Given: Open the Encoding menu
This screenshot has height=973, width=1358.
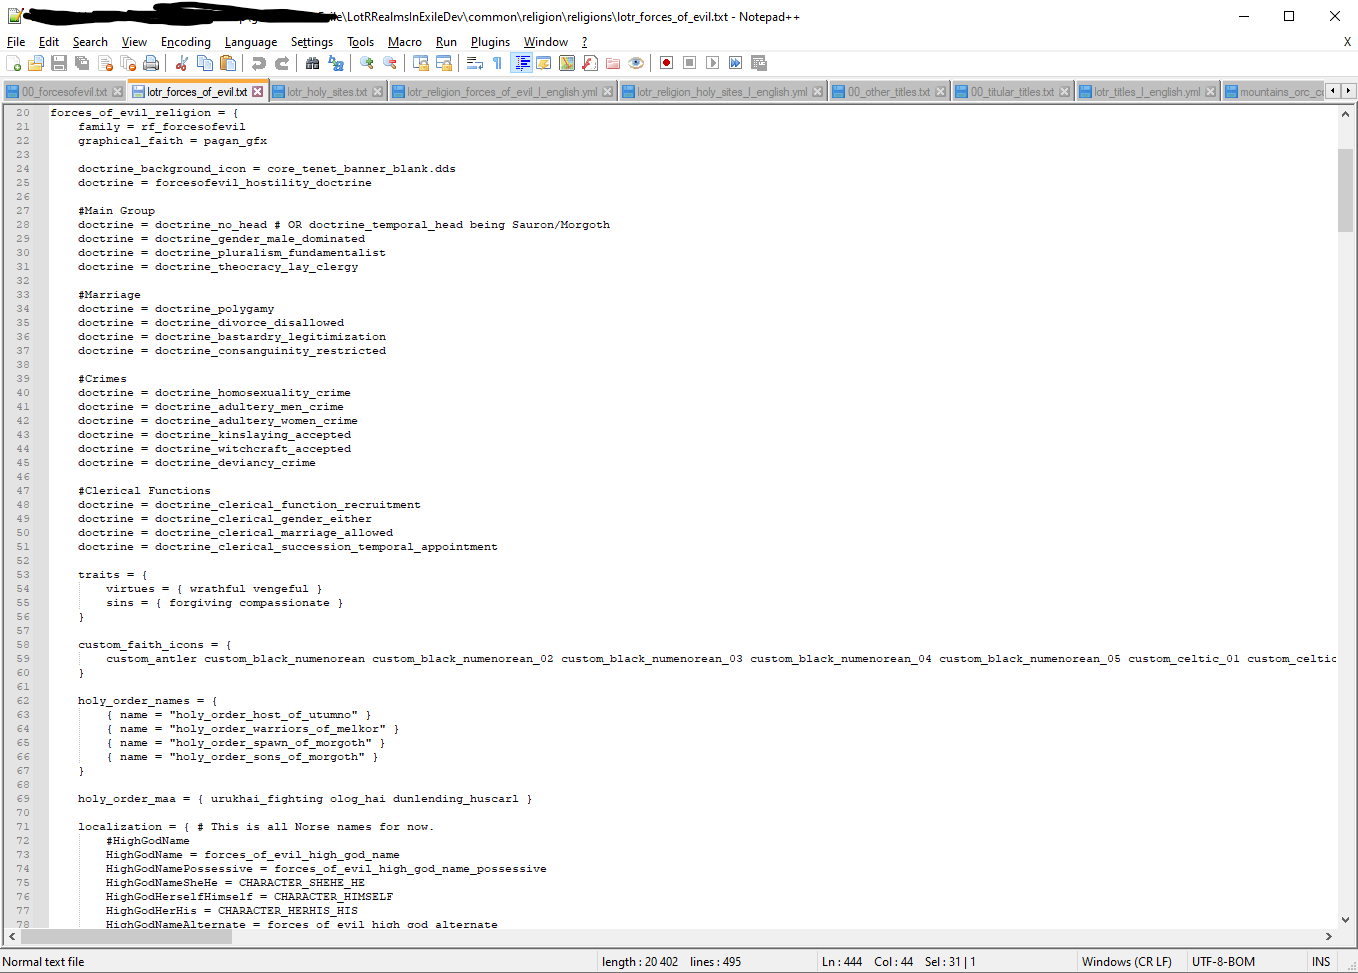Looking at the screenshot, I should pyautogui.click(x=186, y=42).
